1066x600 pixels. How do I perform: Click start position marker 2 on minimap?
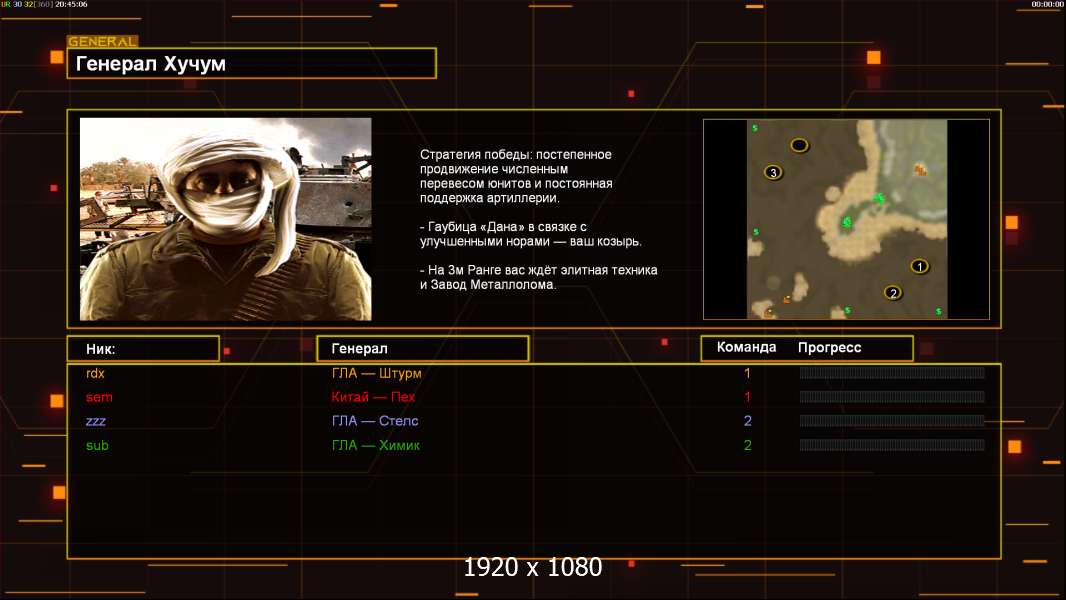(893, 293)
